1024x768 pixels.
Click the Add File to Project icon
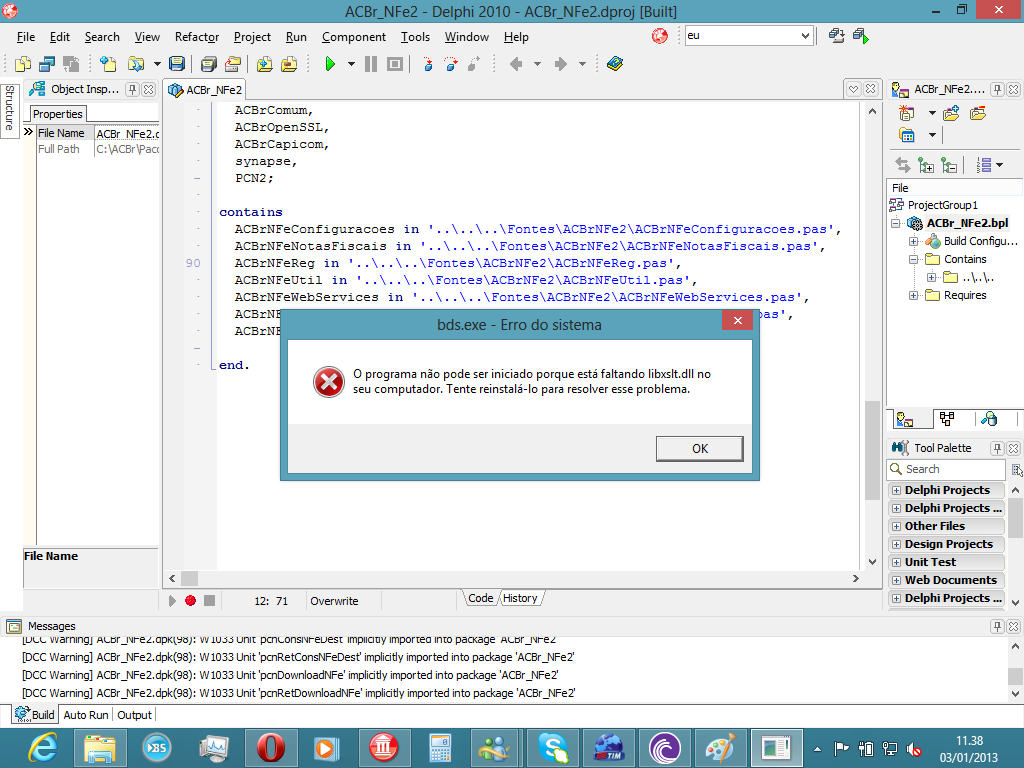[x=264, y=64]
